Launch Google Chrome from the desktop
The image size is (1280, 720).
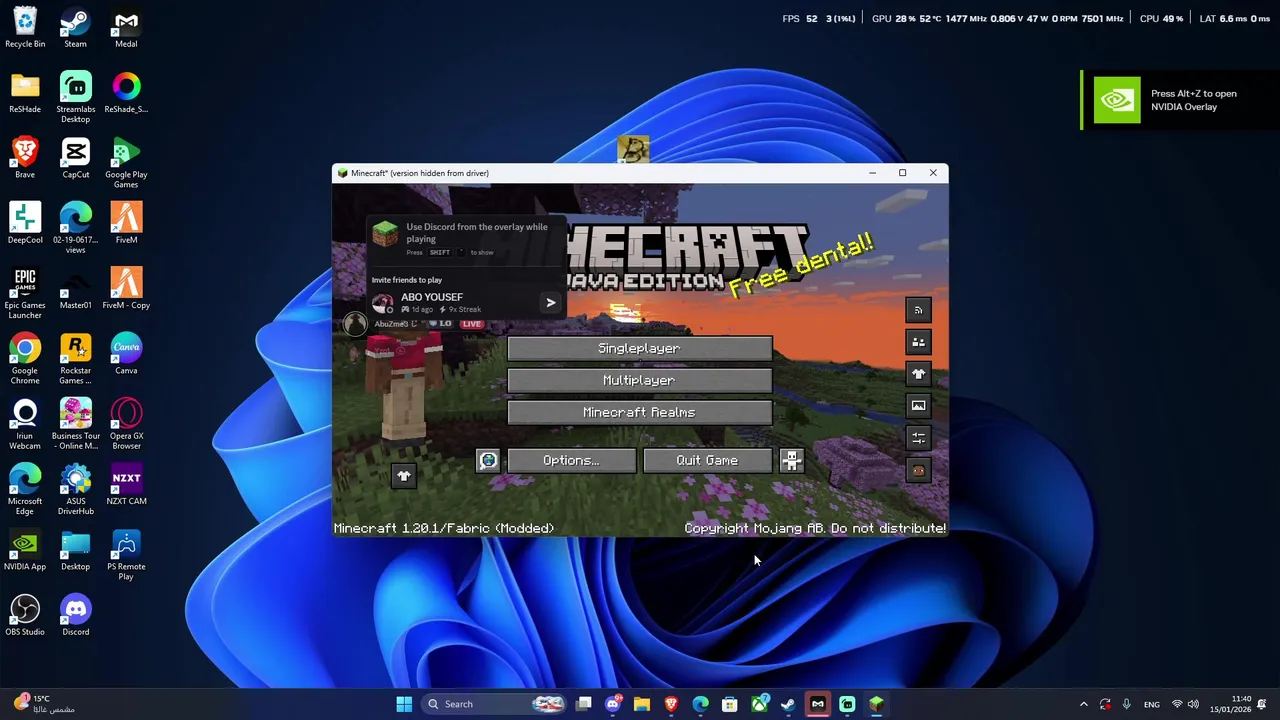[25, 359]
